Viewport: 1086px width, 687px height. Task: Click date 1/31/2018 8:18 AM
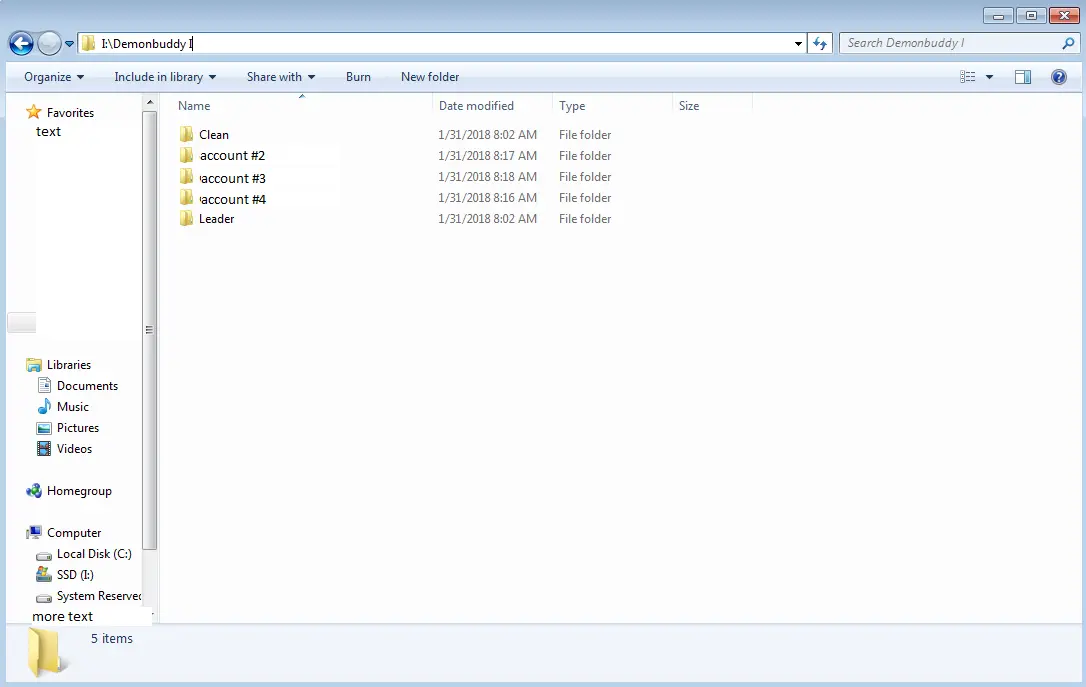click(x=487, y=177)
